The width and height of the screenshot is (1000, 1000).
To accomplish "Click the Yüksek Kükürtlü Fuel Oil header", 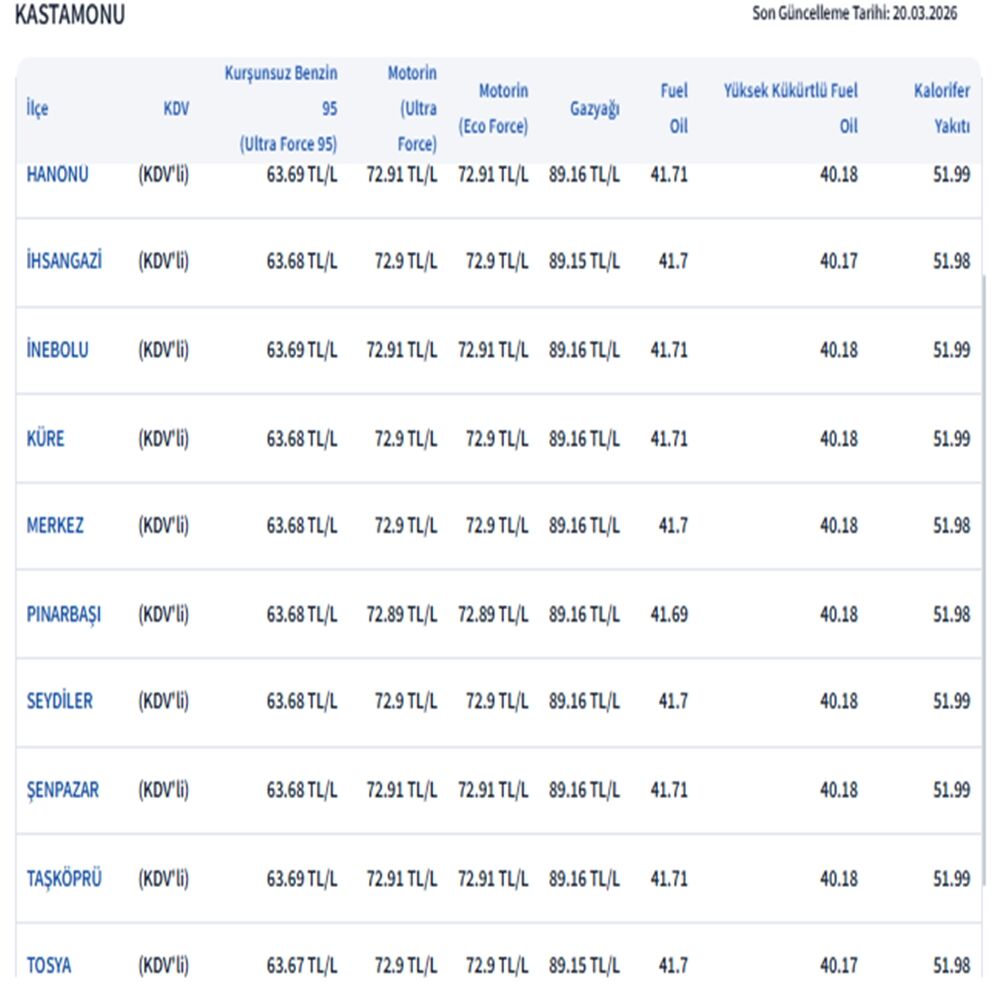I will pyautogui.click(x=790, y=109).
